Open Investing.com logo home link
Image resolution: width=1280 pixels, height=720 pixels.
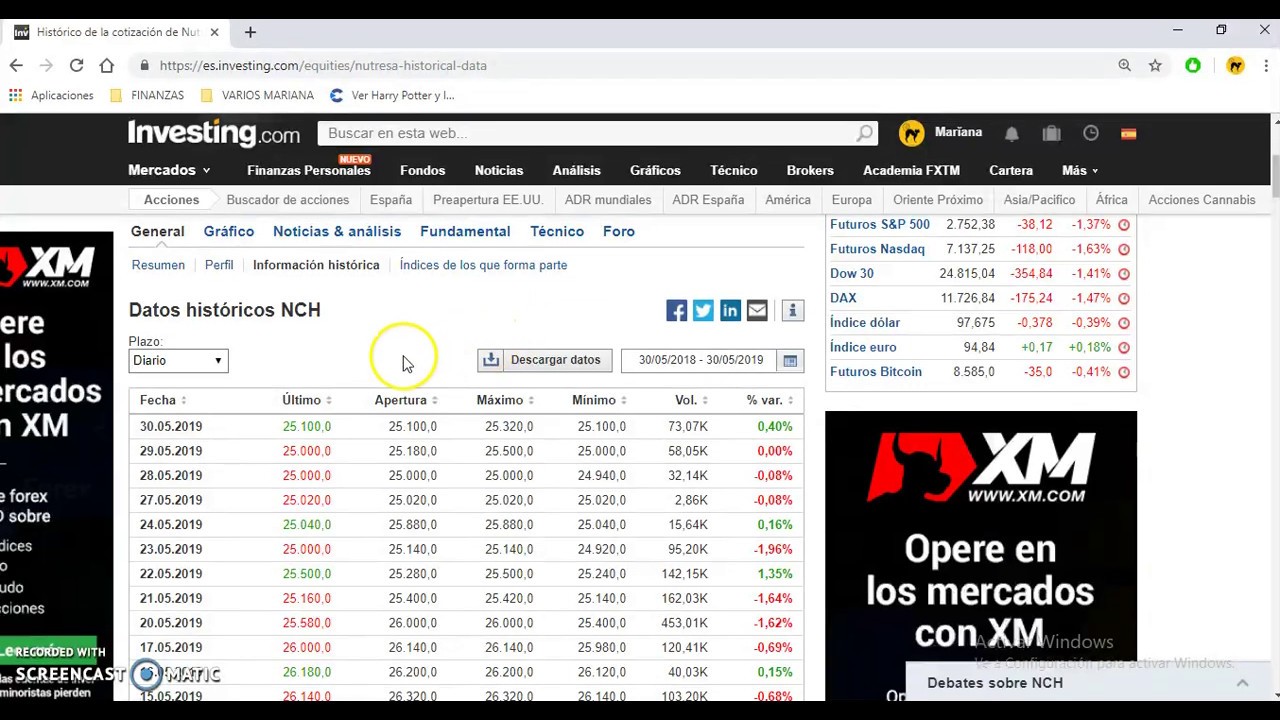click(x=214, y=133)
